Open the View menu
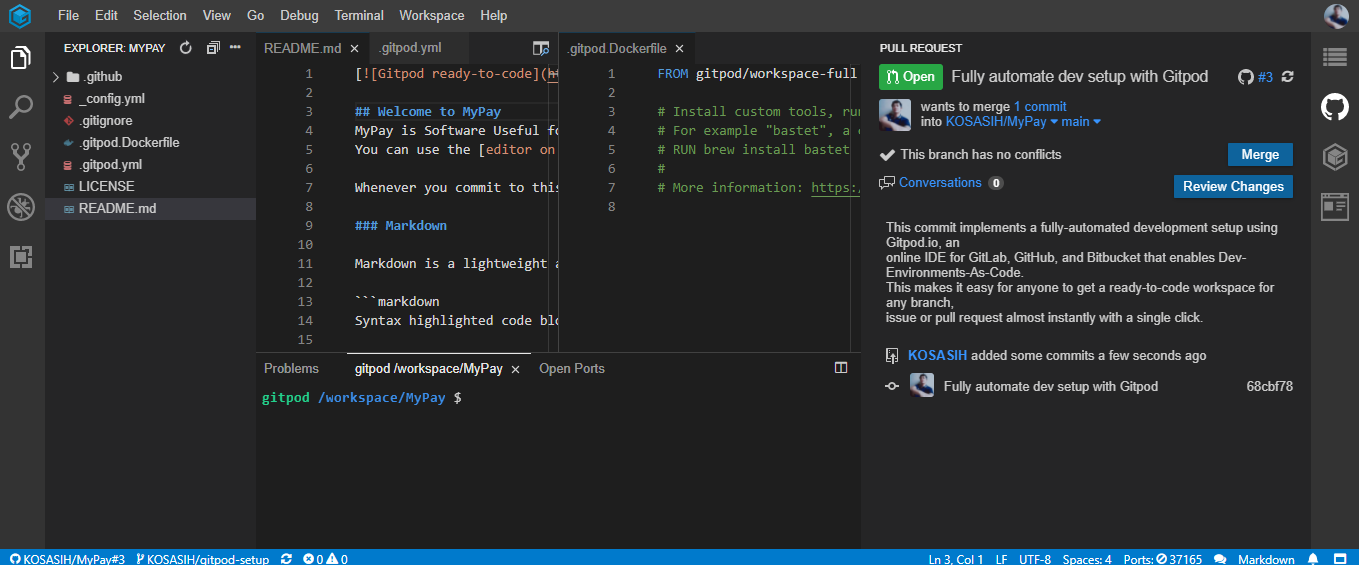 point(216,16)
